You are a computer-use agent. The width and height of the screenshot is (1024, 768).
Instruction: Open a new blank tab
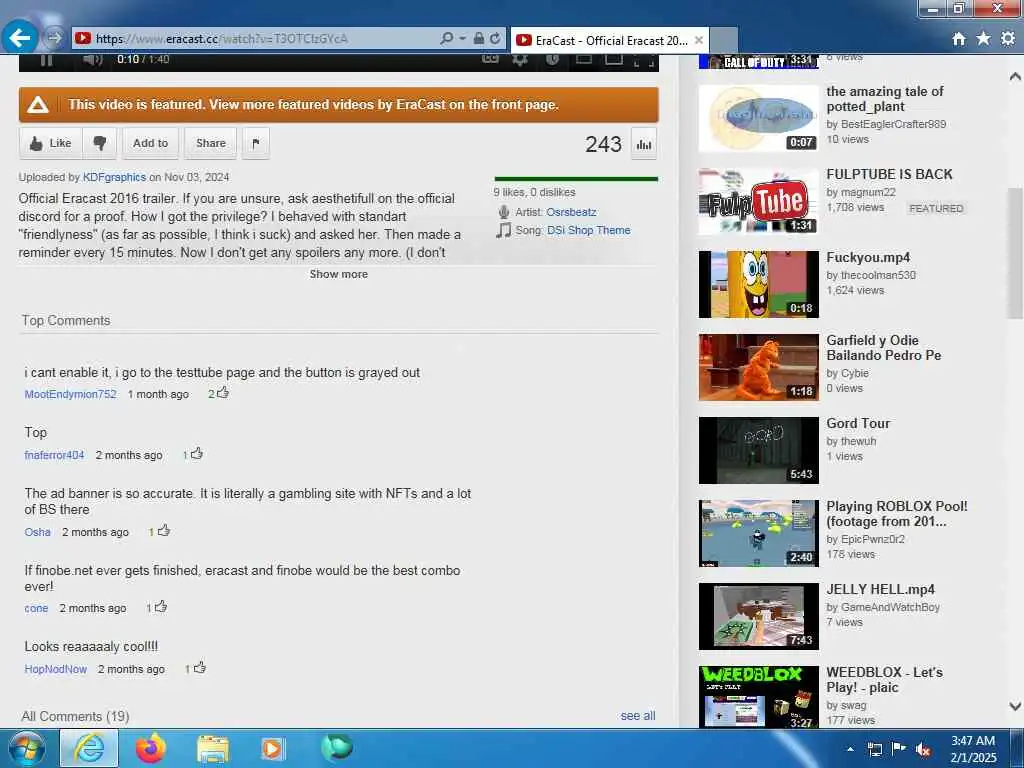point(724,40)
